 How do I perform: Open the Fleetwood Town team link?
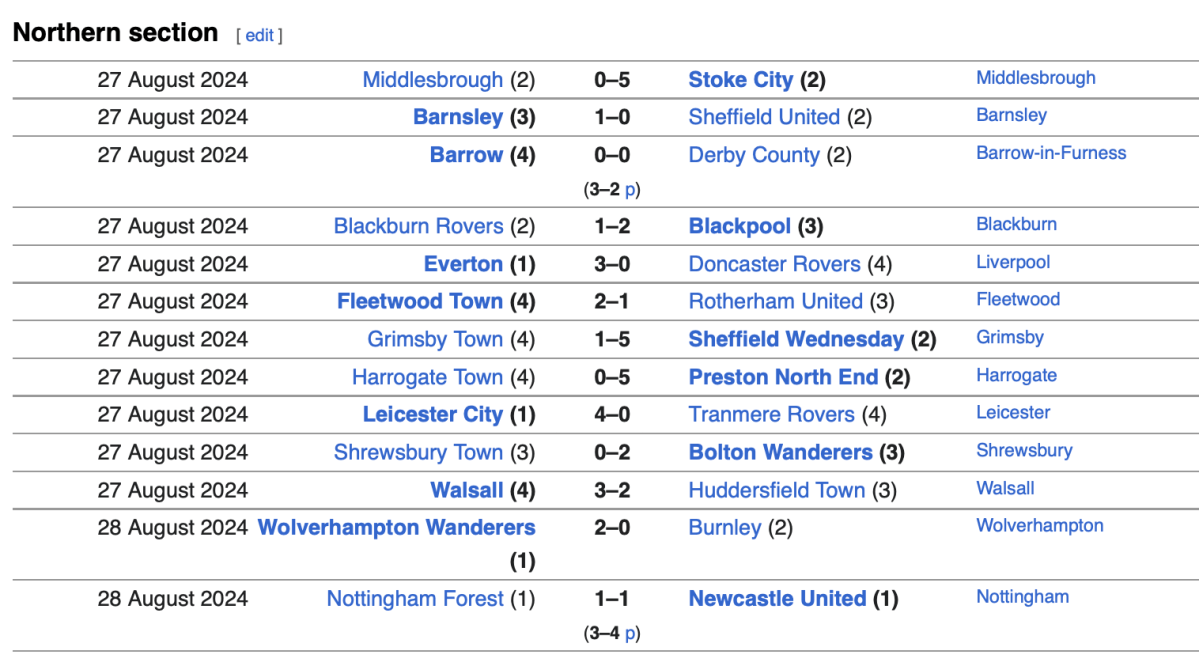click(420, 301)
